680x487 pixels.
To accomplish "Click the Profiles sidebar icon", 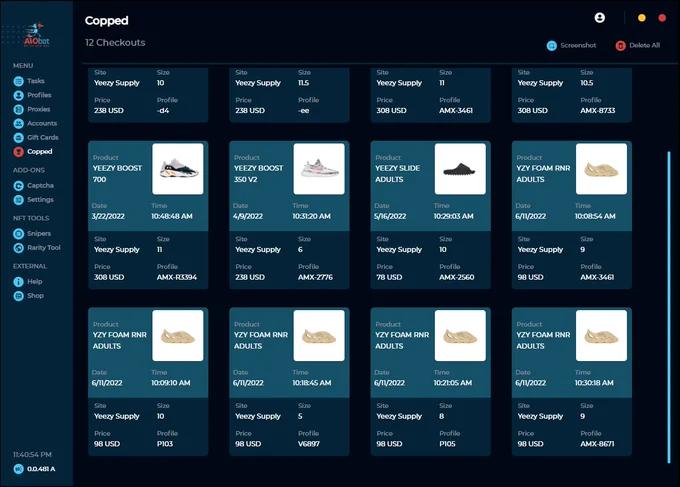I will [18, 95].
